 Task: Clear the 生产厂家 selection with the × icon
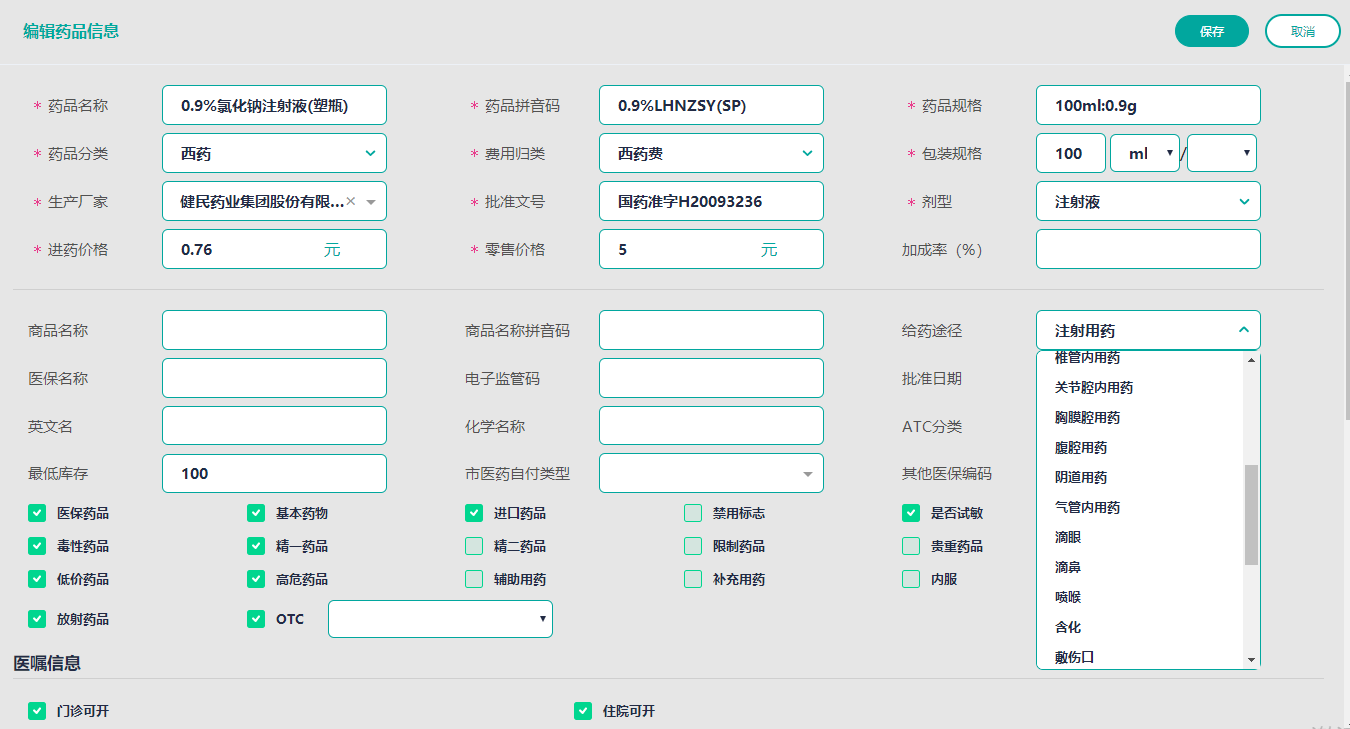(x=350, y=201)
